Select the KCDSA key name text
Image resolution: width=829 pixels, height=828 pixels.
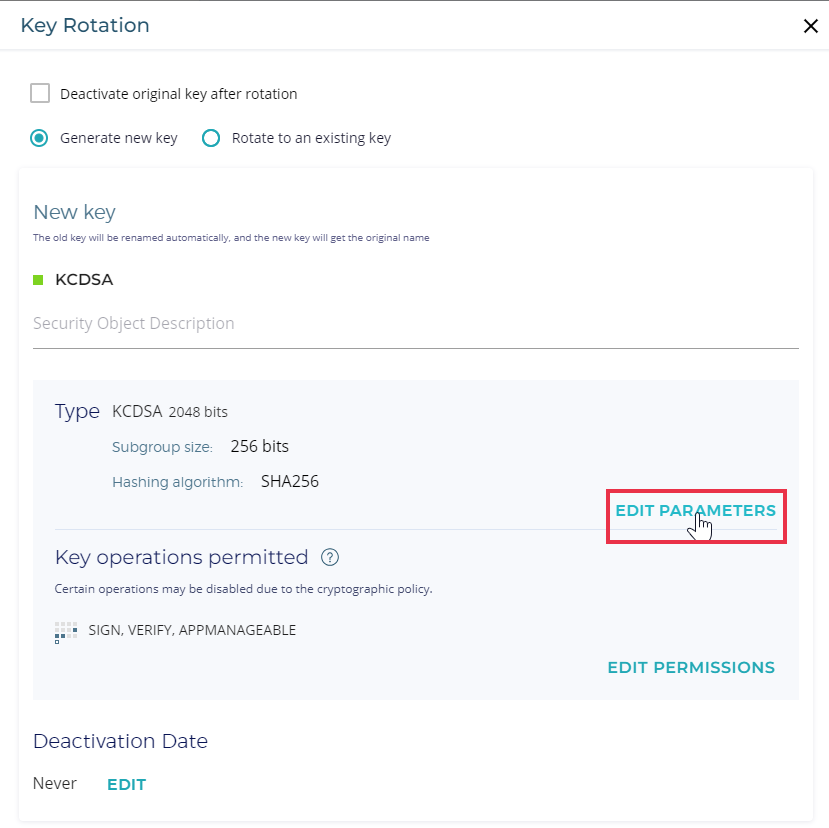pos(84,280)
